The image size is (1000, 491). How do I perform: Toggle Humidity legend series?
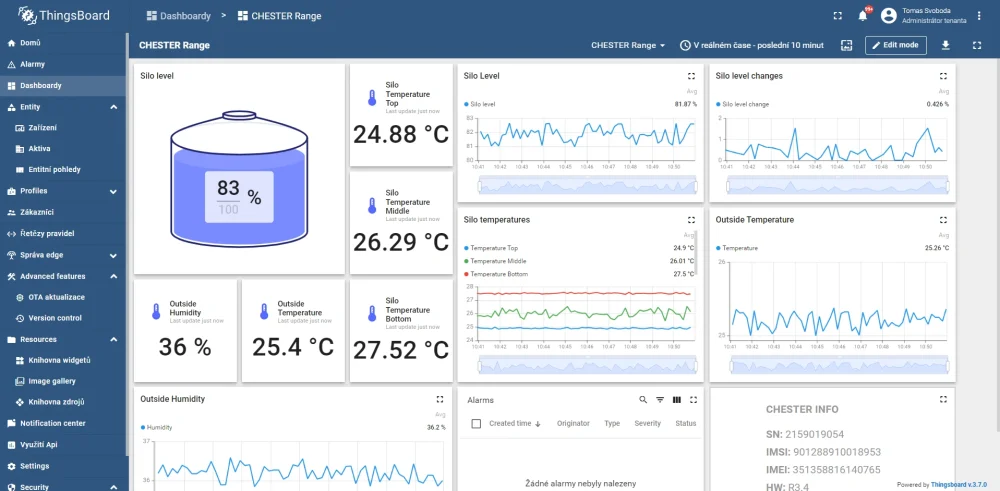(156, 427)
